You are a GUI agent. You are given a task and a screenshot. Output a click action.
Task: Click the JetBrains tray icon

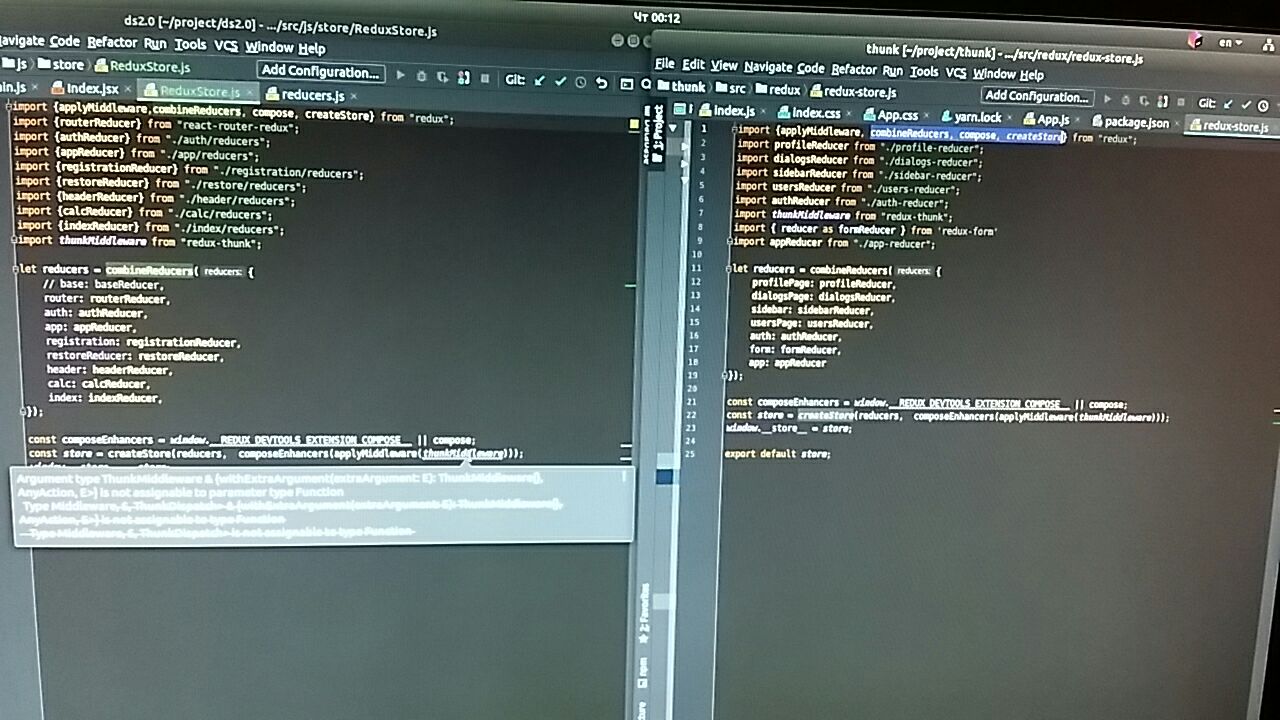coord(1196,41)
